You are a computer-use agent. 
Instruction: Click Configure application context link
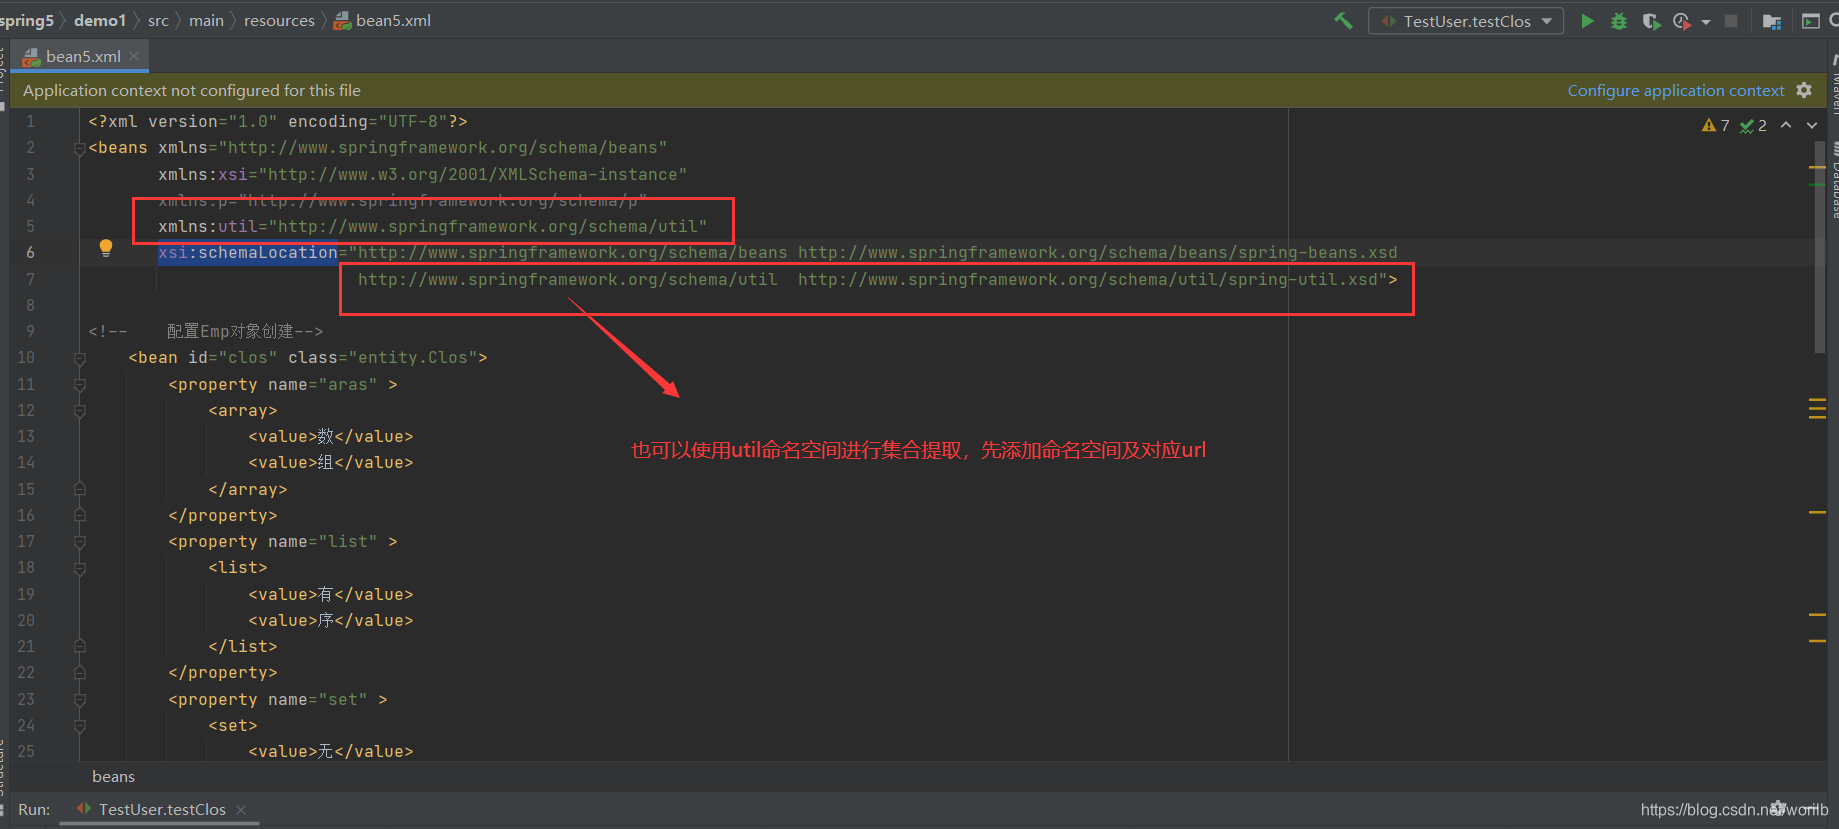click(1675, 90)
